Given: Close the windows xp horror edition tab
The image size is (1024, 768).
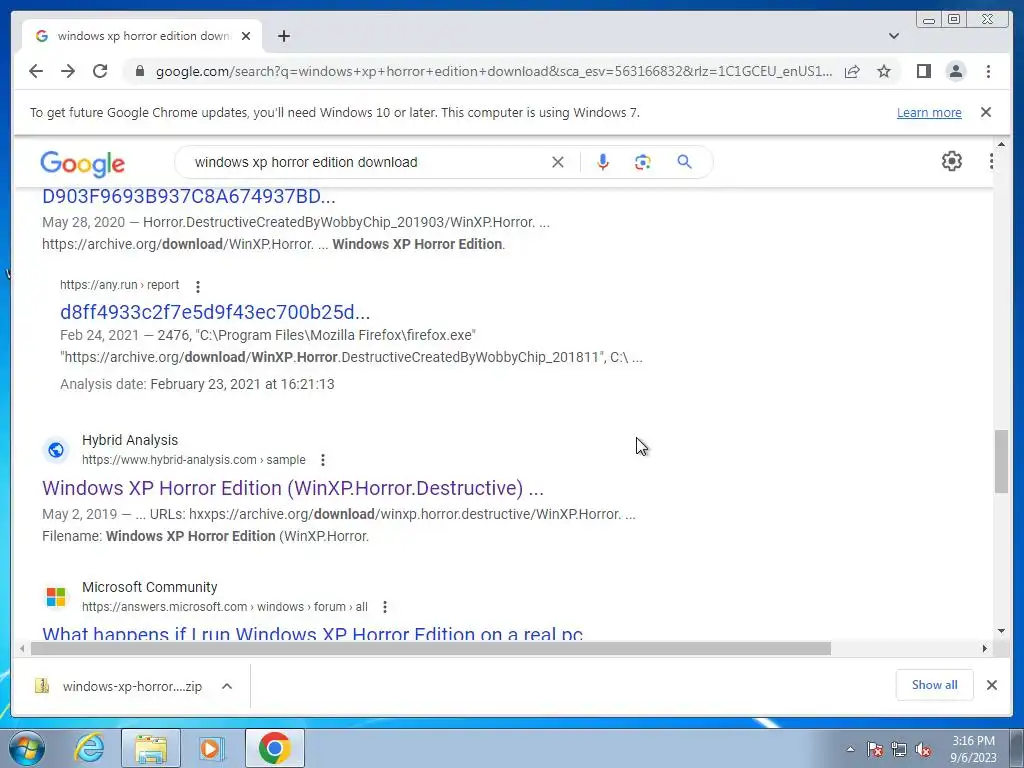Looking at the screenshot, I should (246, 36).
